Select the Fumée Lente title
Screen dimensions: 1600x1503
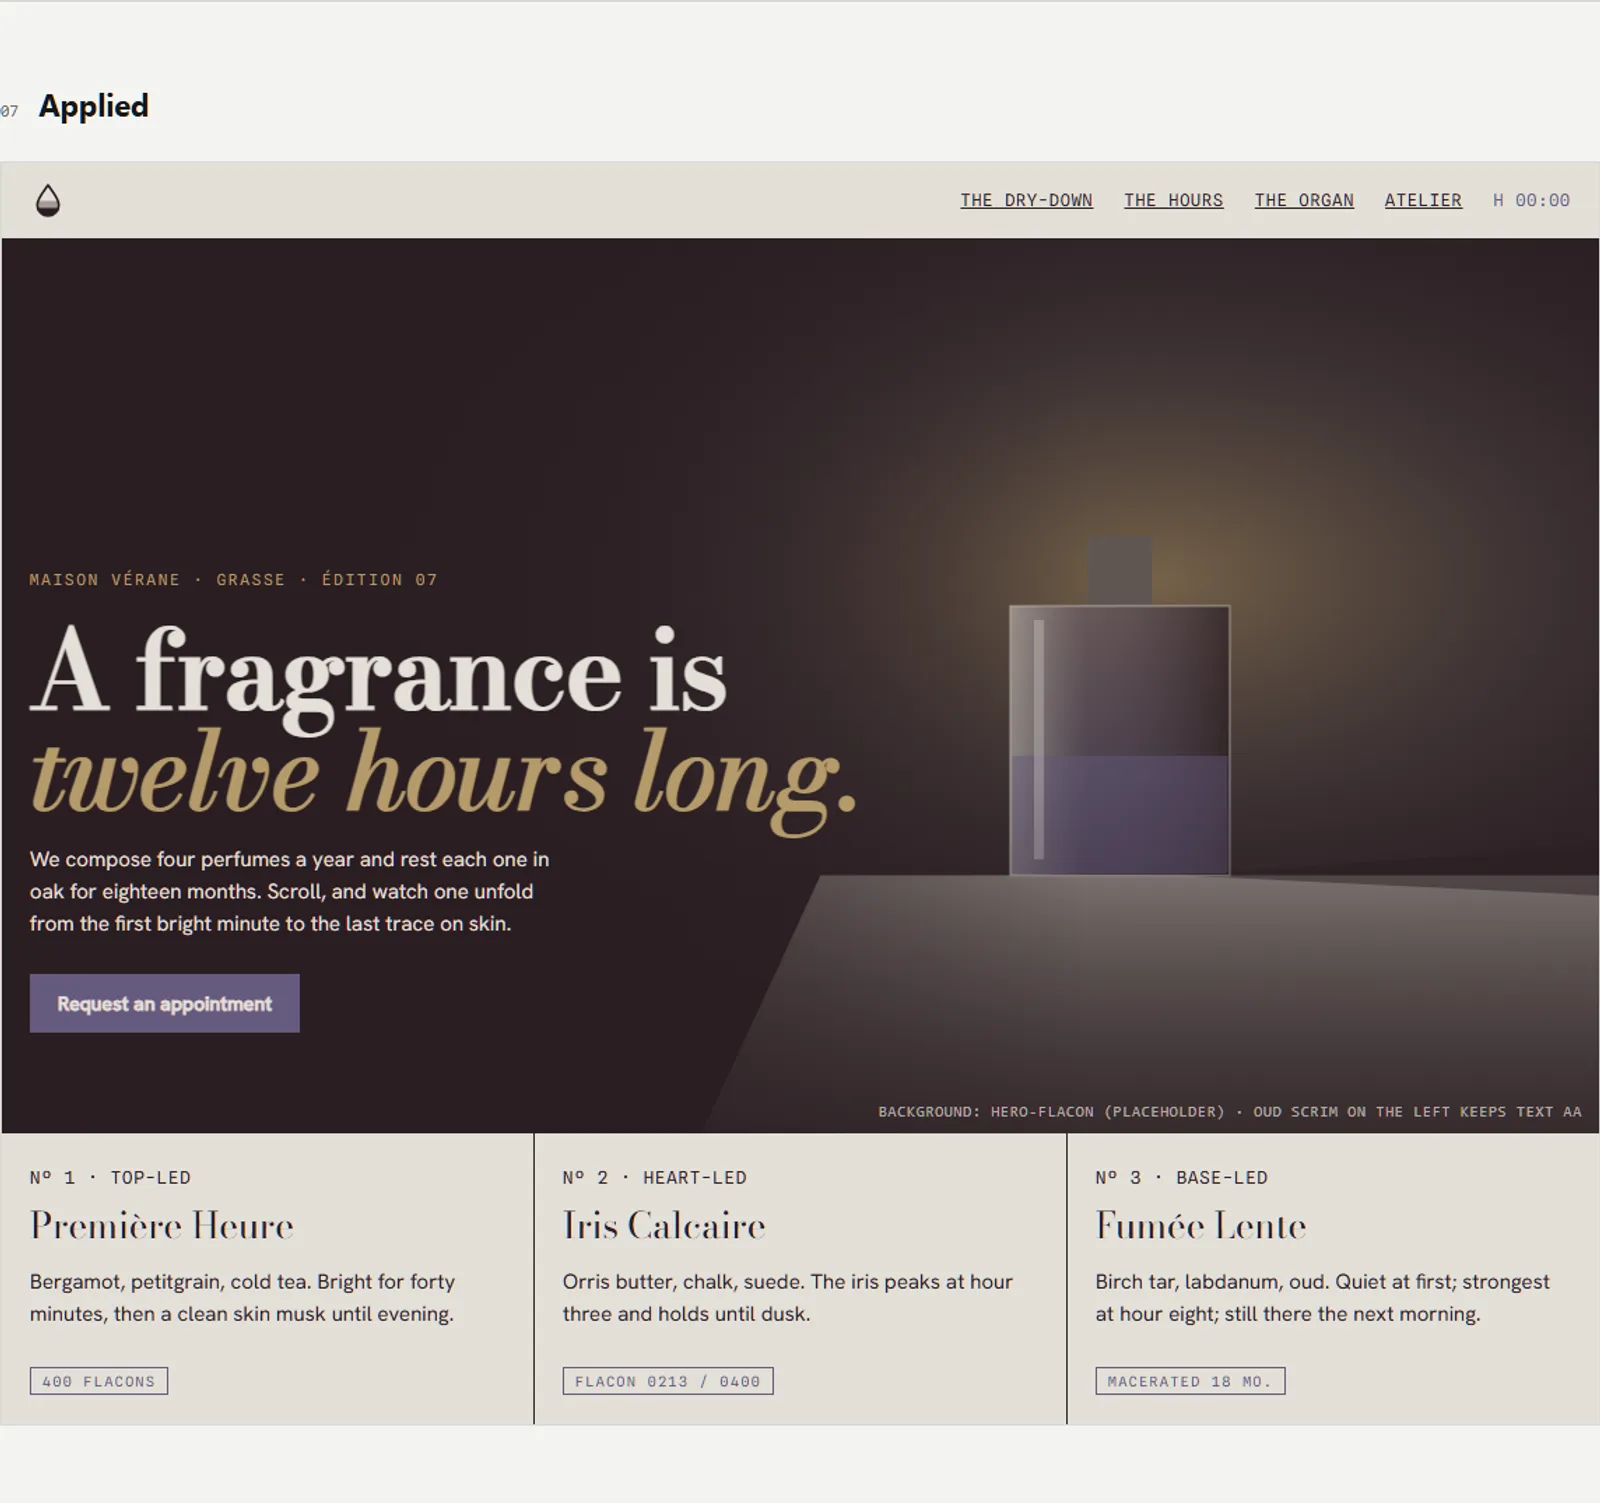pyautogui.click(x=1201, y=1226)
